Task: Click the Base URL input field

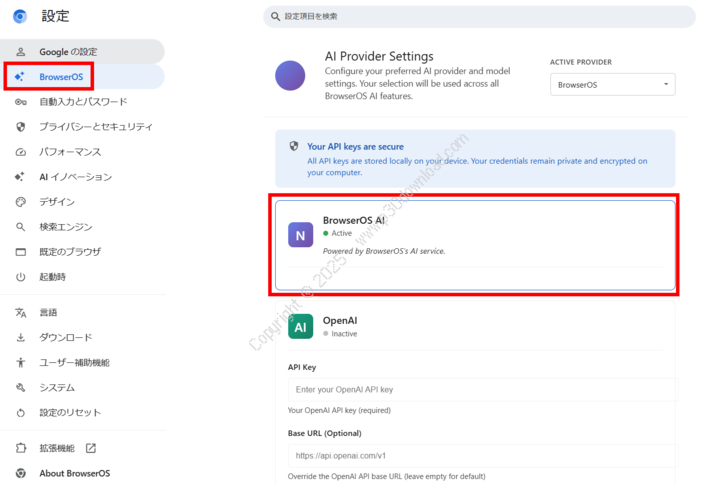Action: [x=482, y=455]
